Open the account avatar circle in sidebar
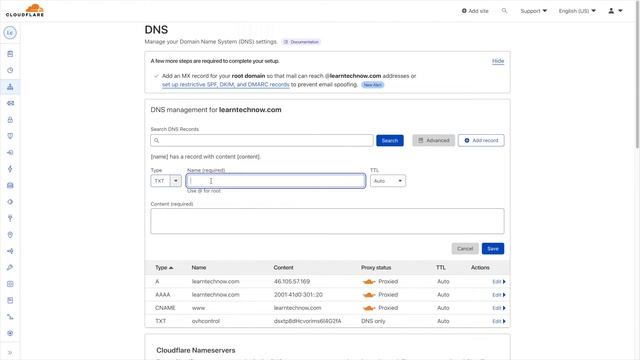This screenshot has height=360, width=640. click(10, 33)
